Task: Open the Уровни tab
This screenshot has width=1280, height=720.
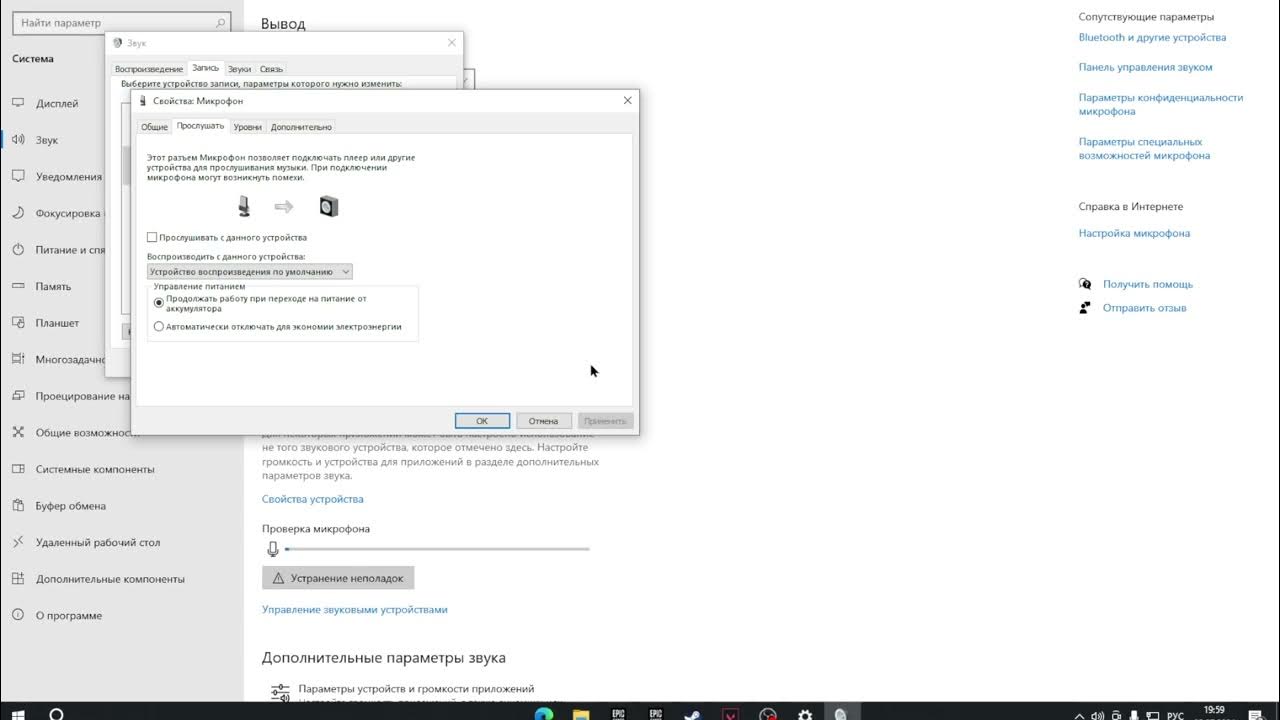Action: (248, 127)
